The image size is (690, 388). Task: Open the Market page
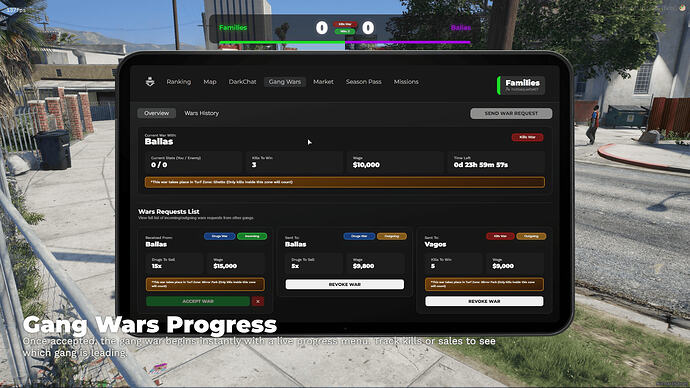coord(323,82)
